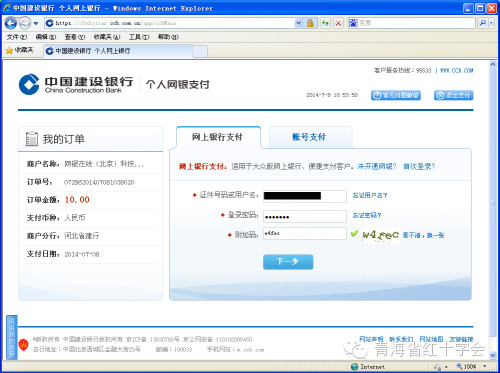Open the 文件(F) menu

17,37
